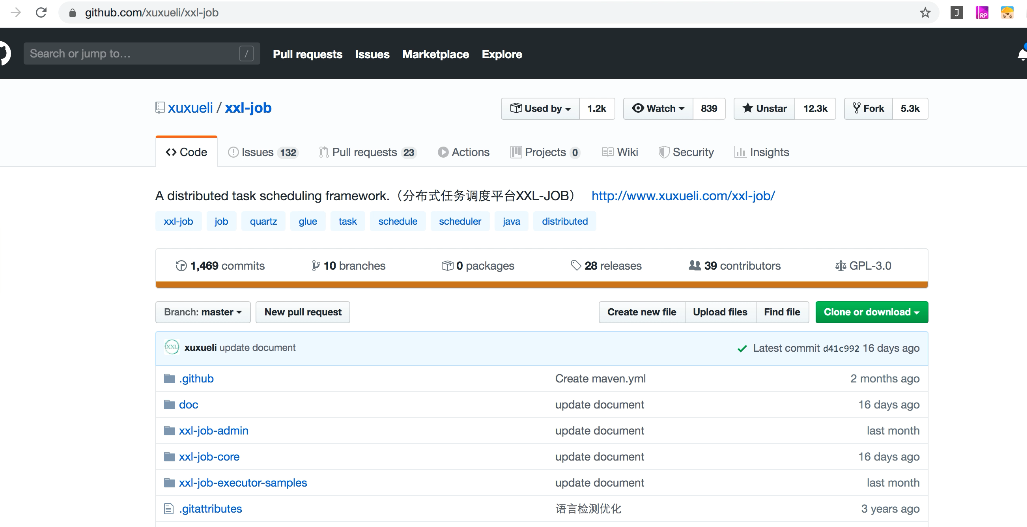Open the Security tab
This screenshot has width=1027, height=527.
click(x=686, y=152)
